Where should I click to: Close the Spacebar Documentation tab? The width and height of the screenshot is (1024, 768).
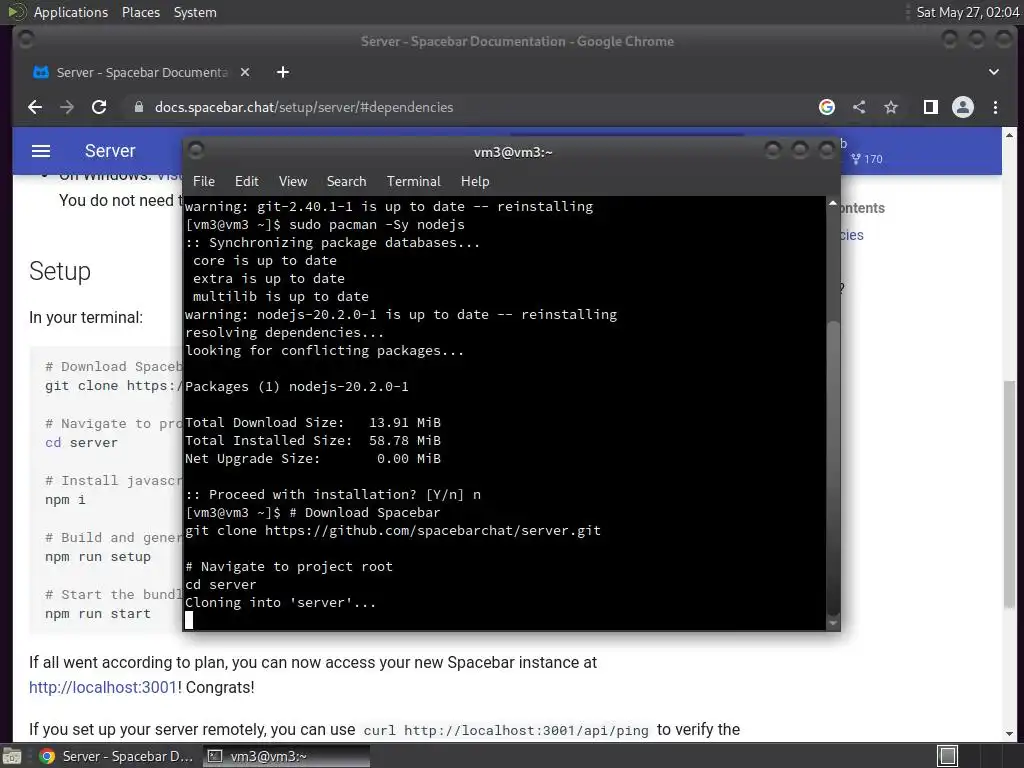click(245, 72)
